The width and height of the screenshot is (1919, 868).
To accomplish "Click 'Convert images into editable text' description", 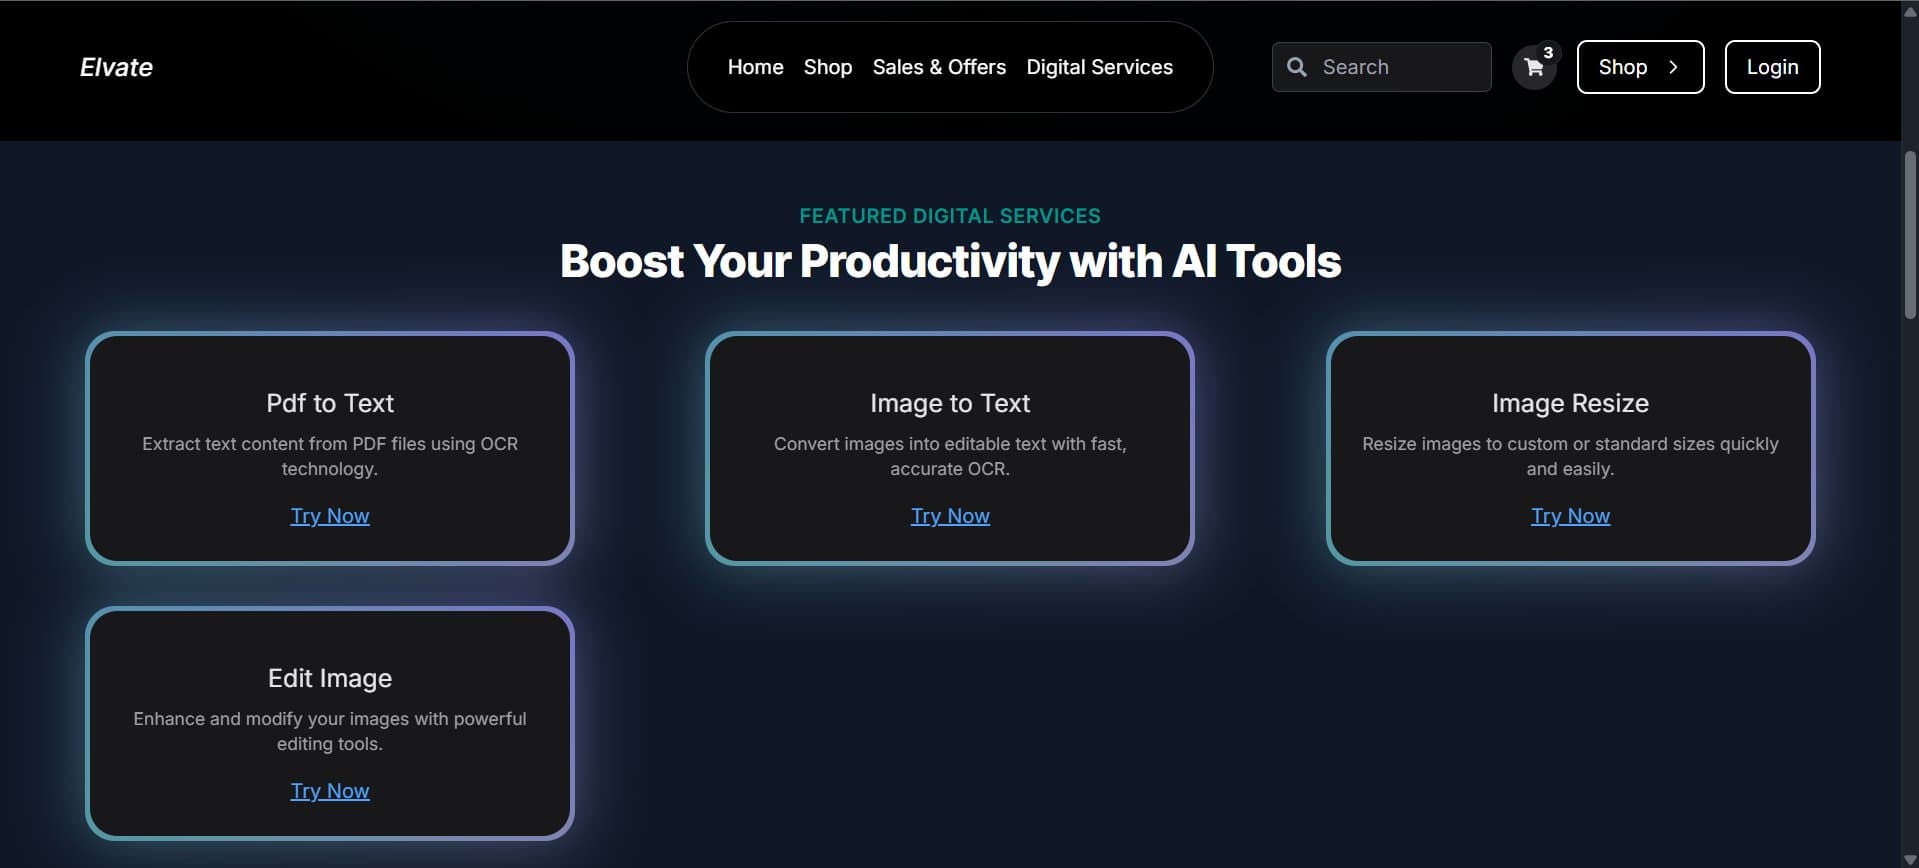I will [950, 456].
